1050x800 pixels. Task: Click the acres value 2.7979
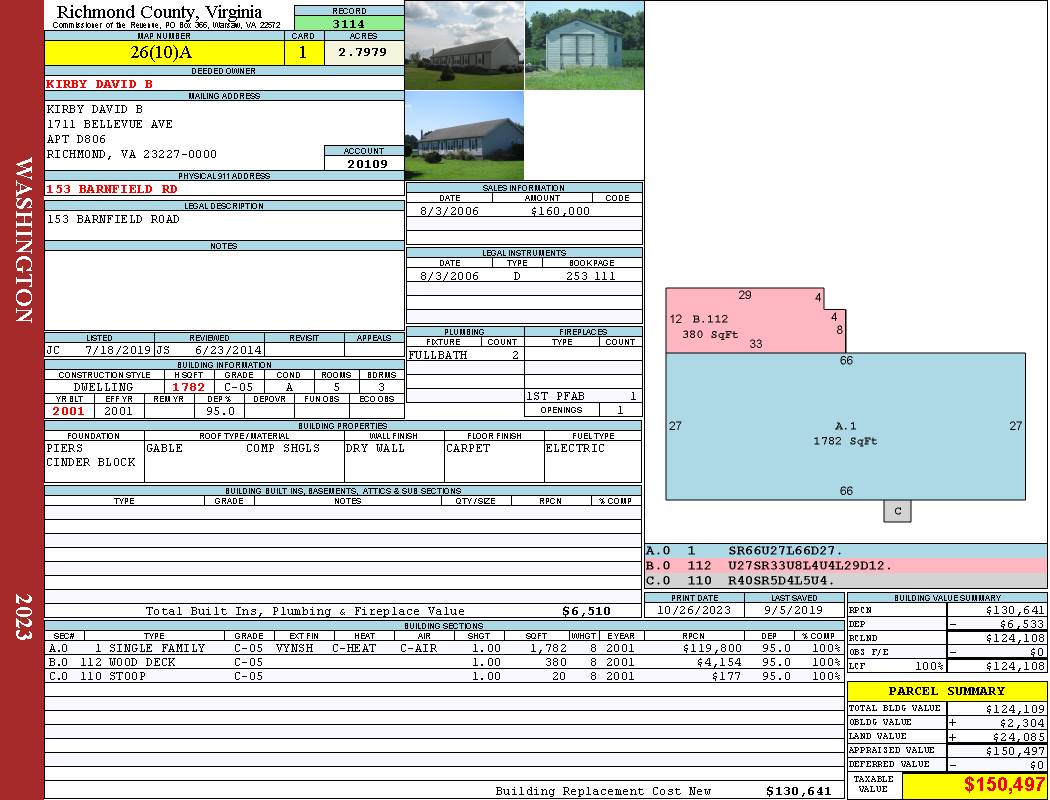(x=362, y=52)
